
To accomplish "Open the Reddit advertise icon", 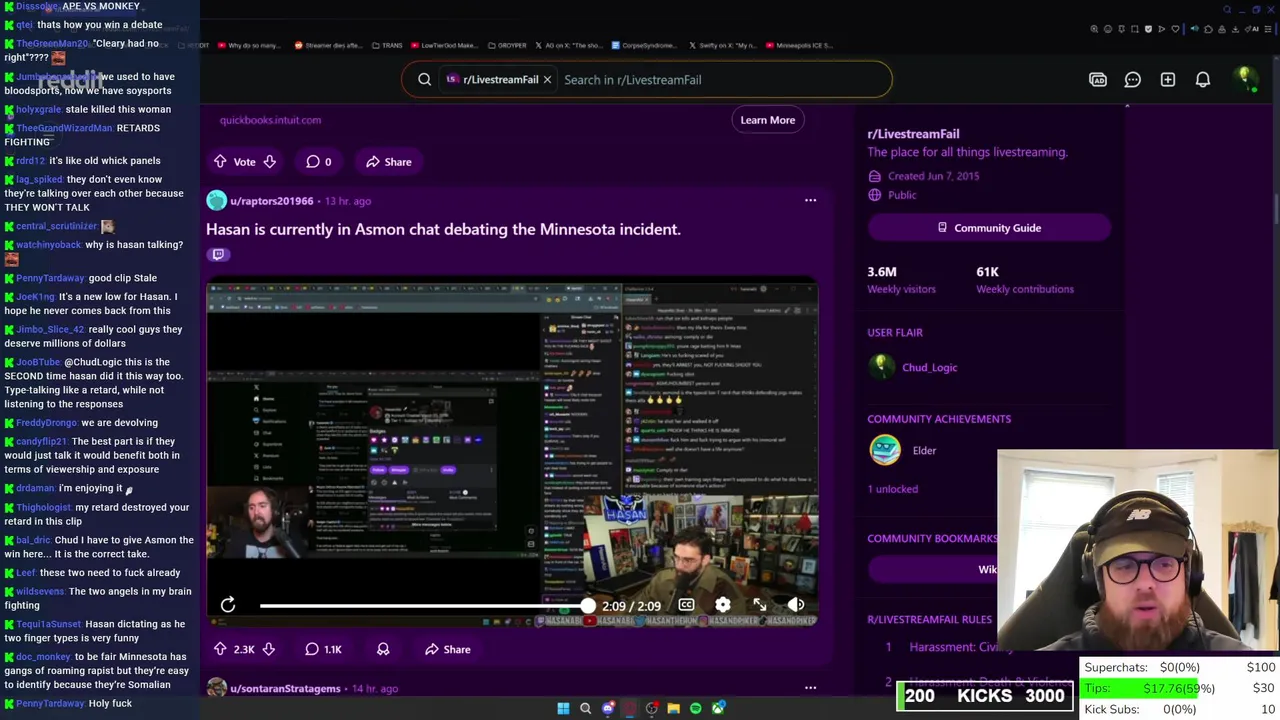I will [1098, 79].
